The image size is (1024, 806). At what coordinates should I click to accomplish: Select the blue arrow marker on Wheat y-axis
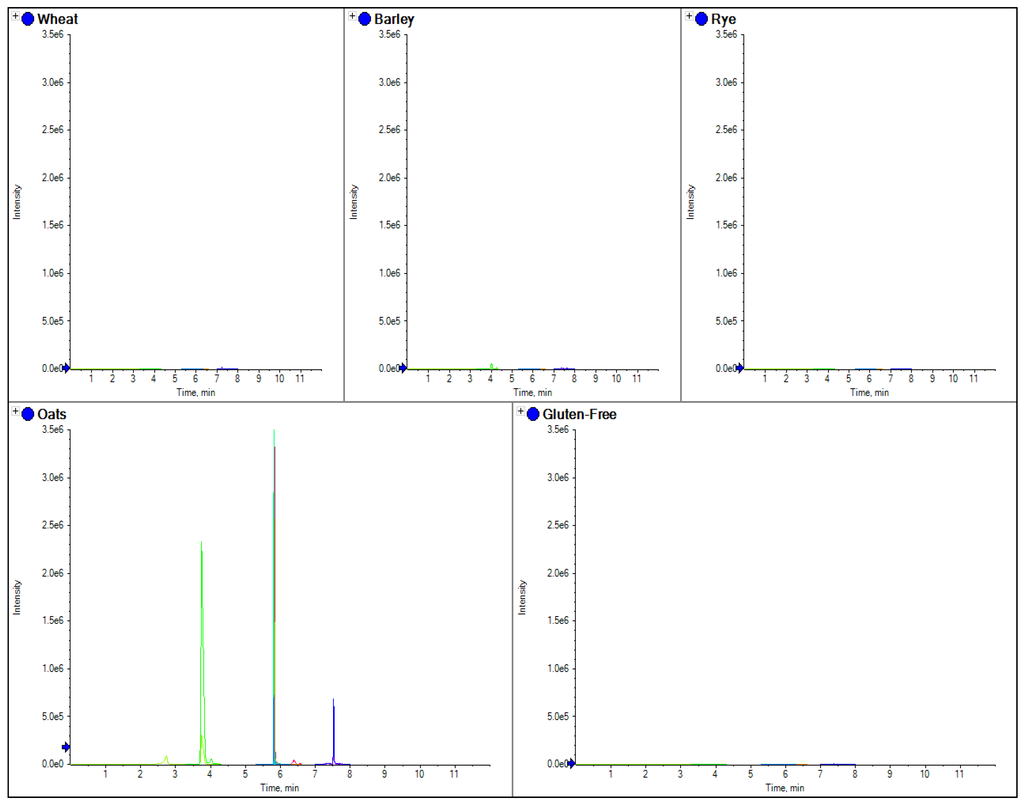click(x=66, y=368)
